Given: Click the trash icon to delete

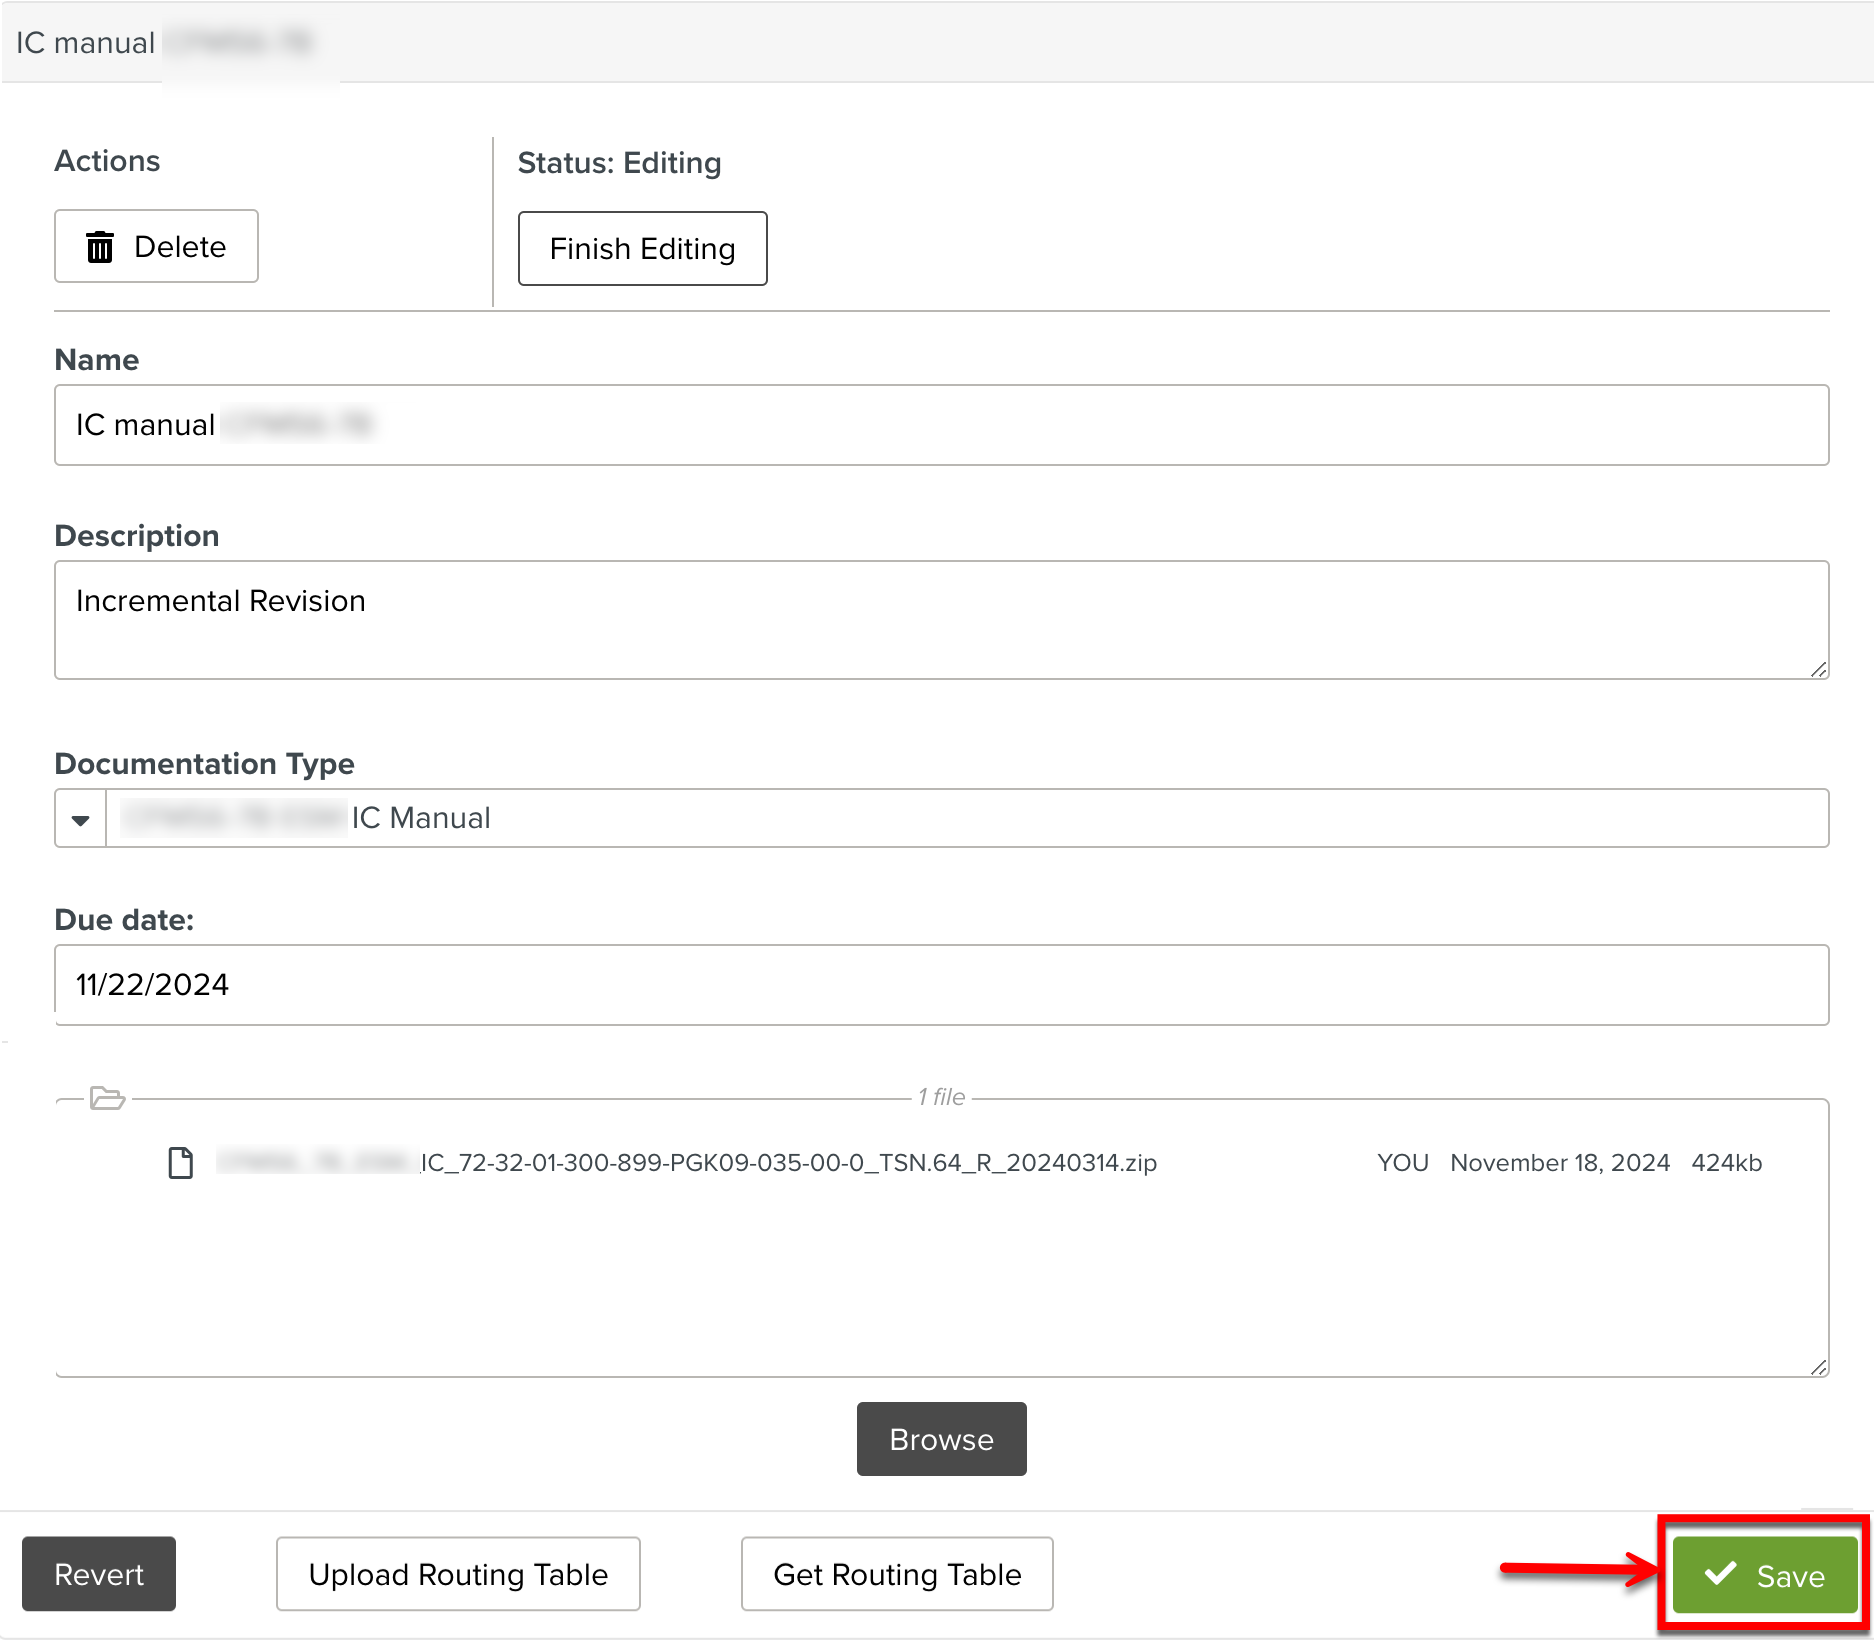Looking at the screenshot, I should tap(100, 247).
